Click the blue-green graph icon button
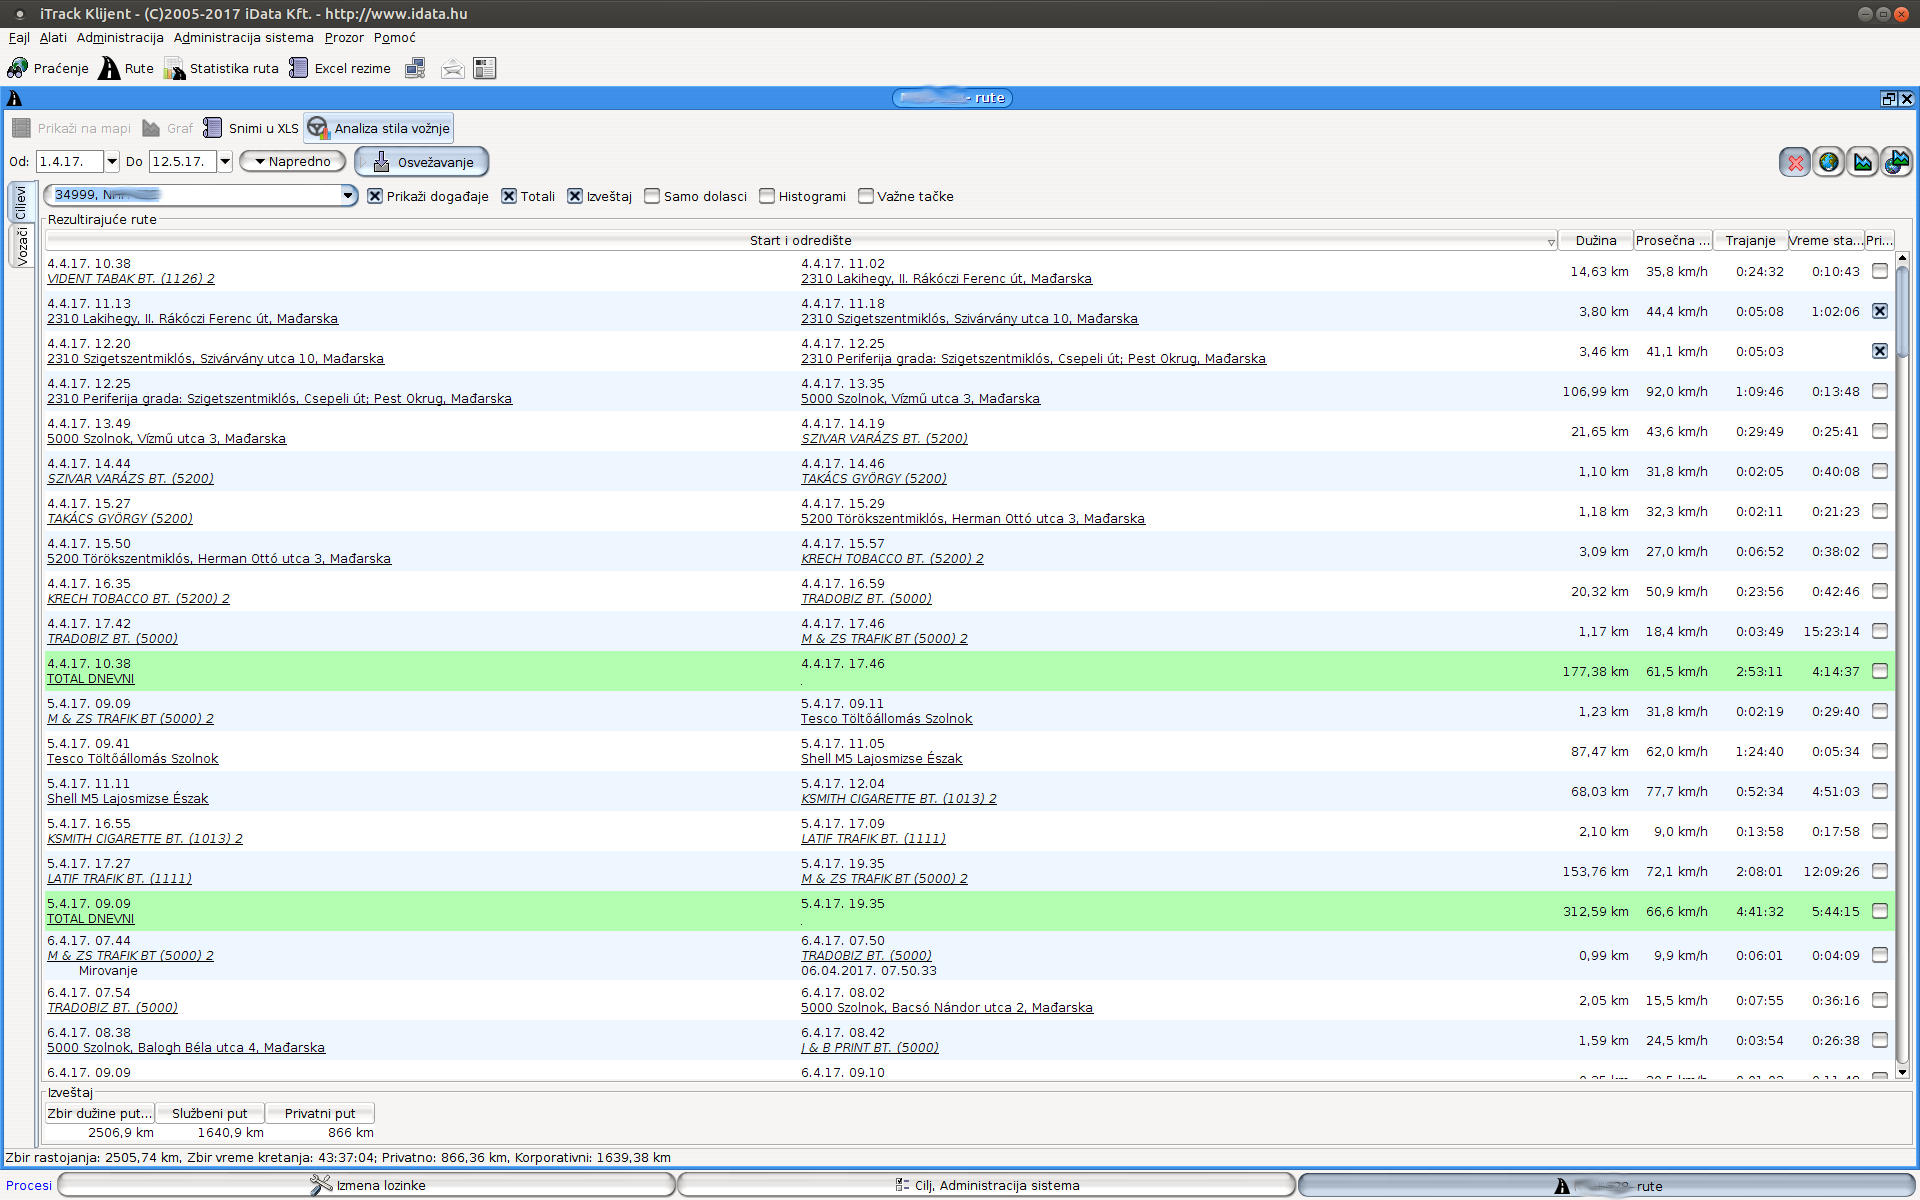Image resolution: width=1920 pixels, height=1200 pixels. 1863,162
